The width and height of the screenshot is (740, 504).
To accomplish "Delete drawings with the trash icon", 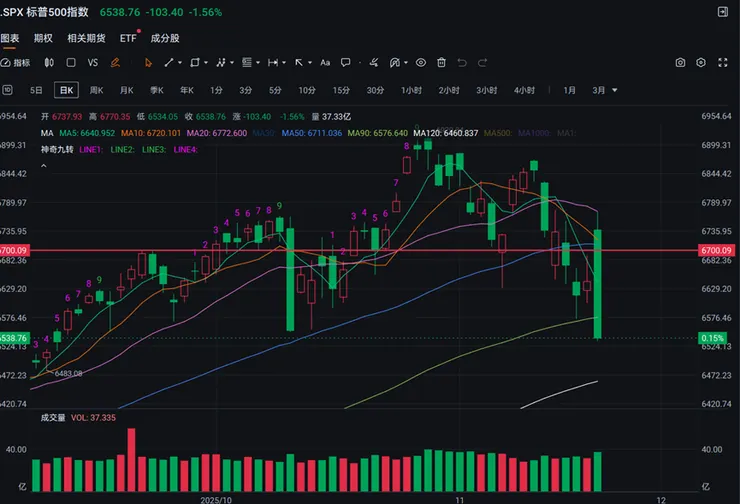I will (x=441, y=62).
